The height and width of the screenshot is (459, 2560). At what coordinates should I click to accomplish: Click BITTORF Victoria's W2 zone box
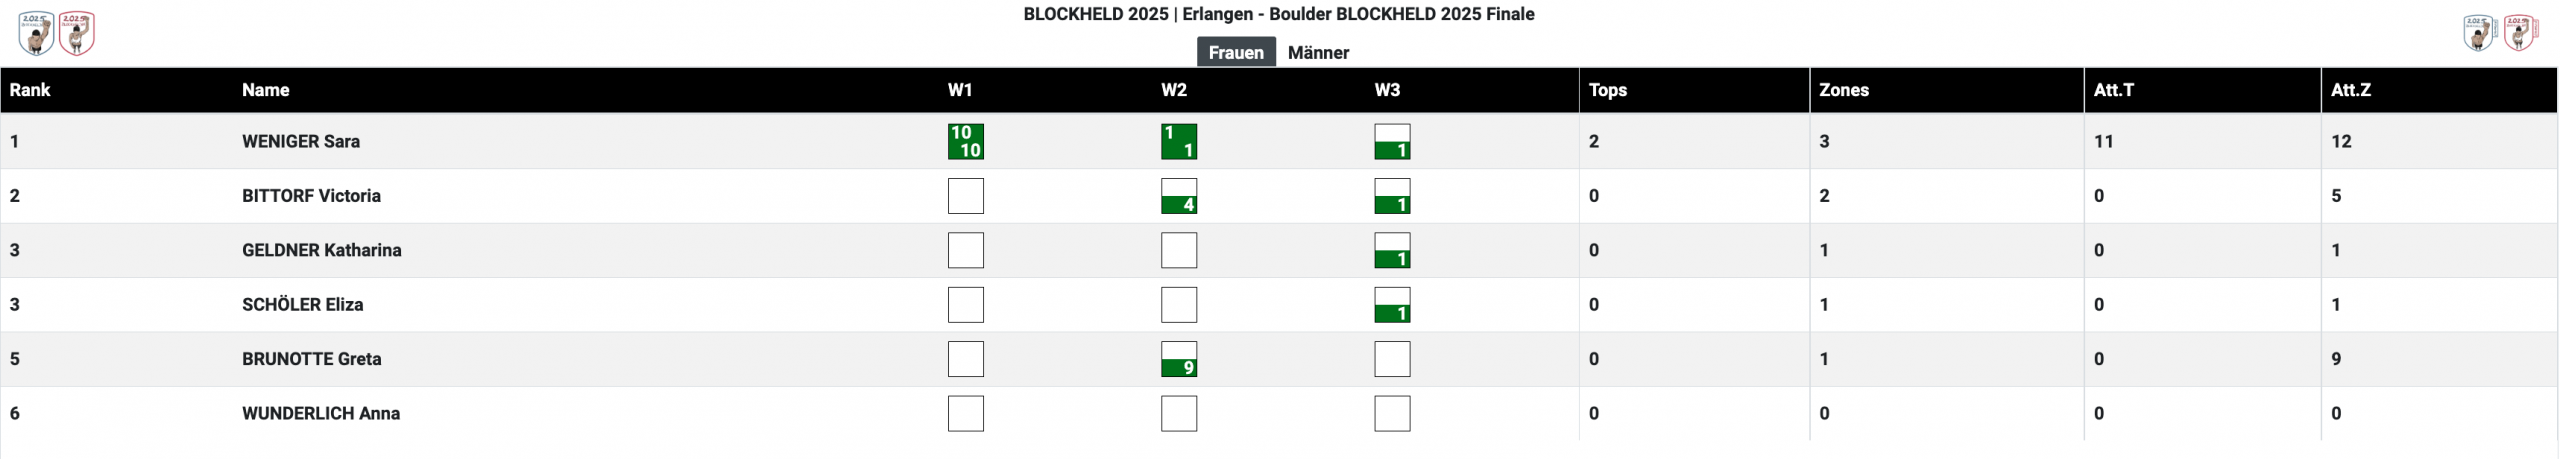coord(1178,196)
